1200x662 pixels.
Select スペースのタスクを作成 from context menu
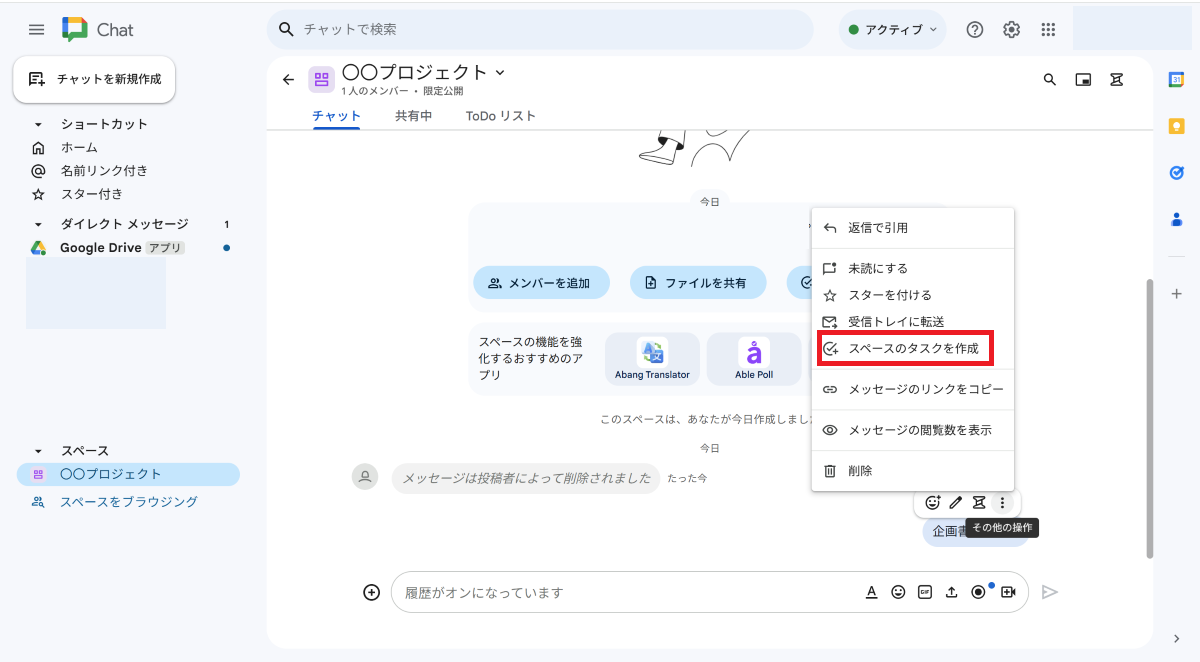(x=905, y=349)
